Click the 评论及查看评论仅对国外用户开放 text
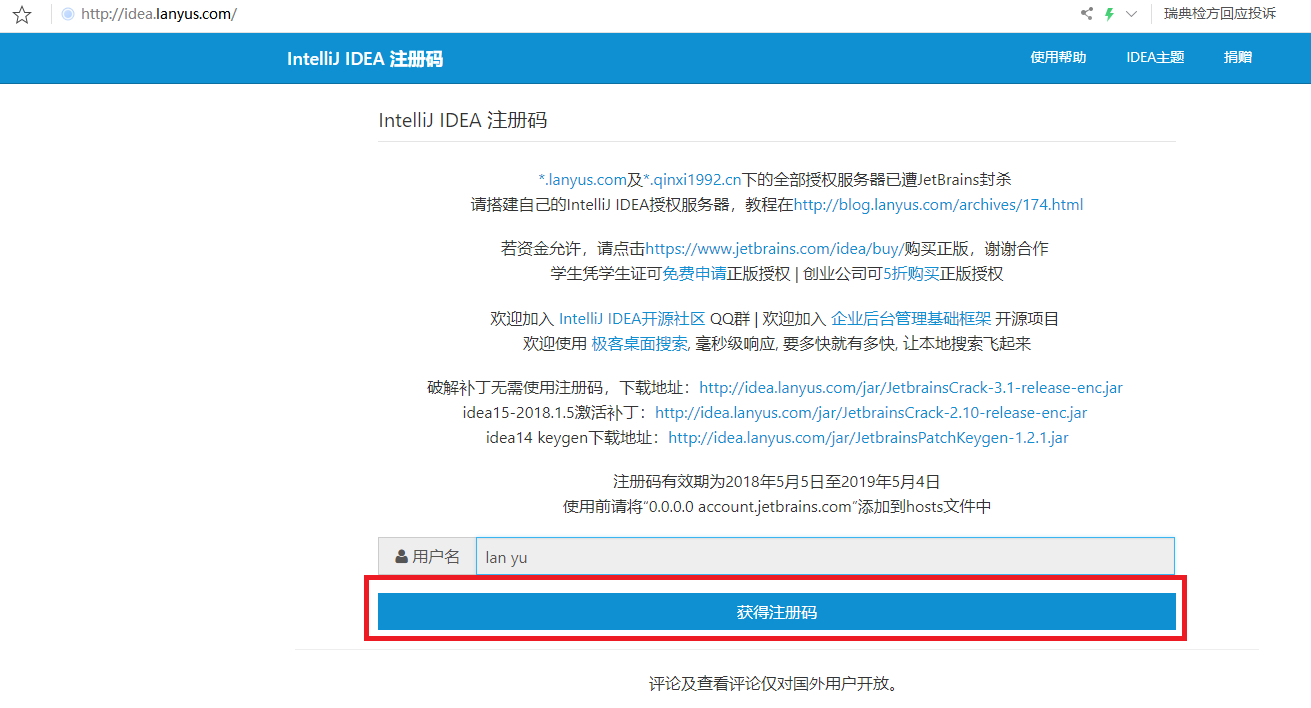Viewport: 1311px width, 708px height. (x=777, y=686)
